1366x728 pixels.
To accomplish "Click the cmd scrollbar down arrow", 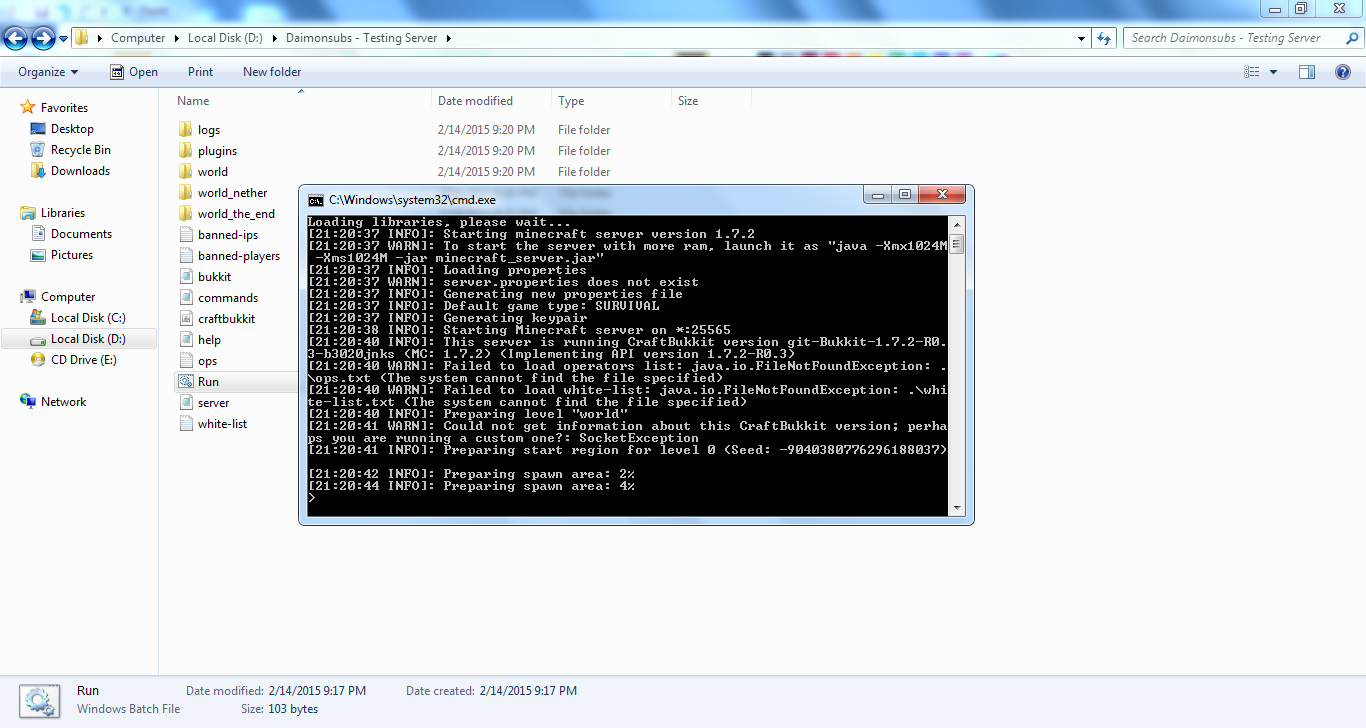I will pyautogui.click(x=957, y=508).
